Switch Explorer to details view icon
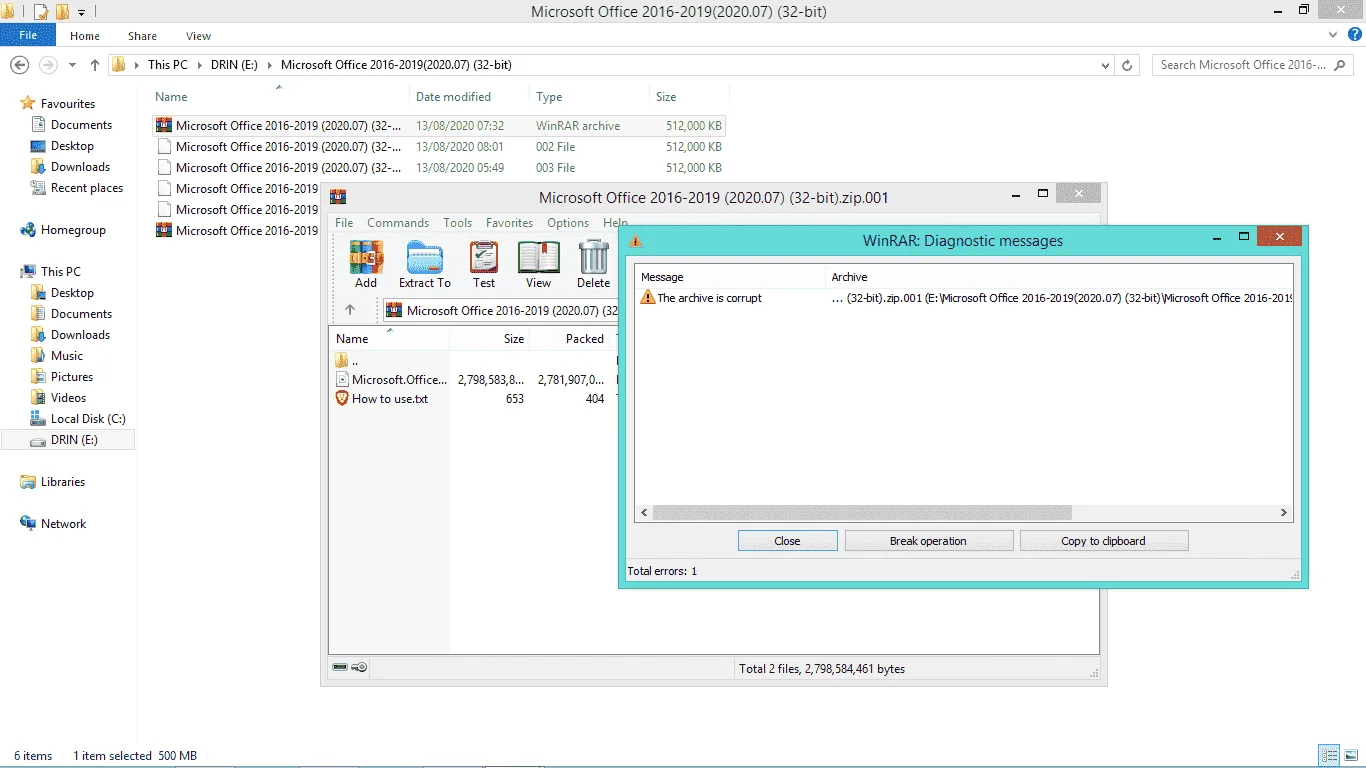Screen dimensions: 1366x768 [1329, 755]
